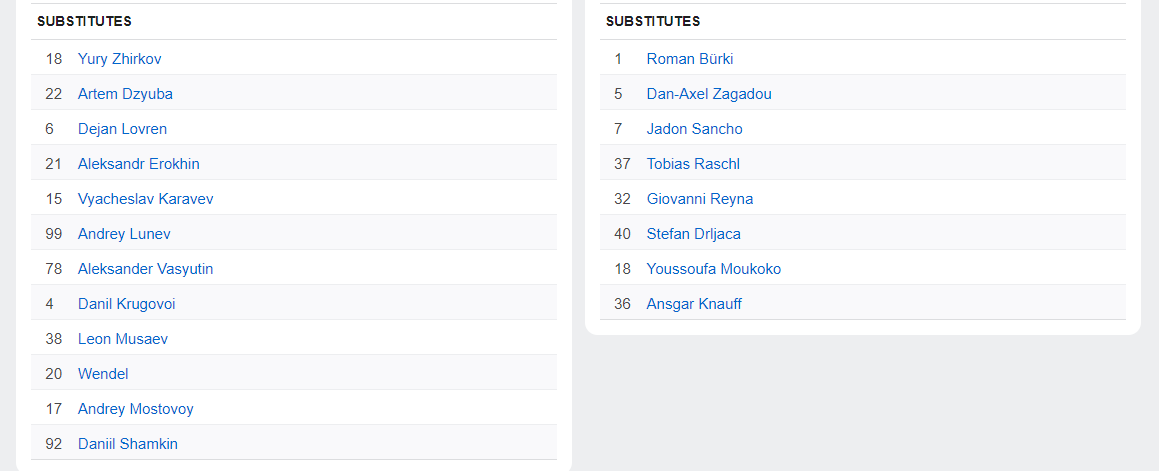Open Yury Zhirkov player link
1159x471 pixels.
[119, 59]
